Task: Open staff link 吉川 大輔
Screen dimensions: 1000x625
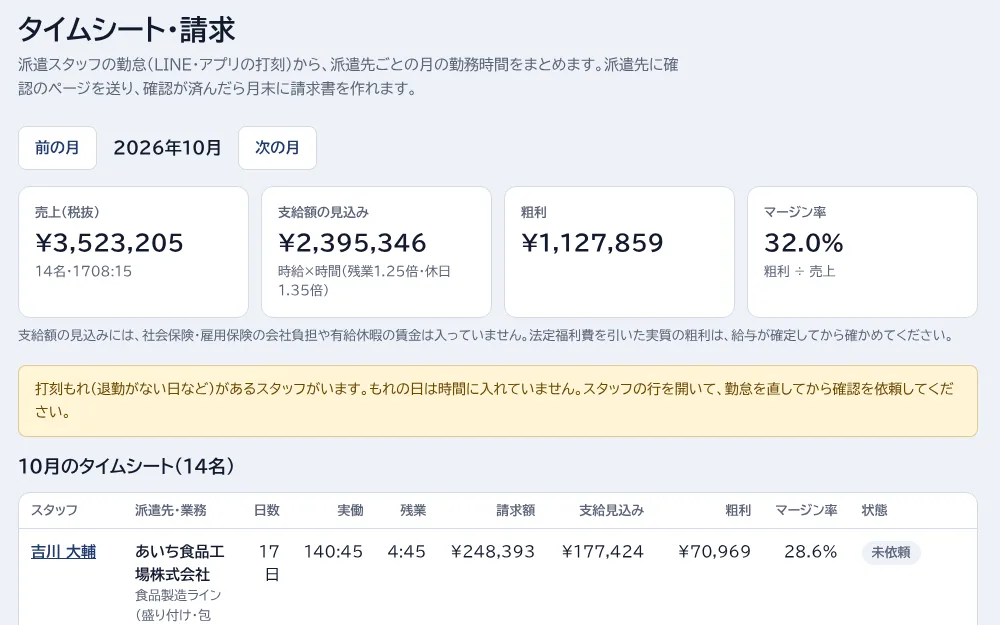Action: click(64, 552)
